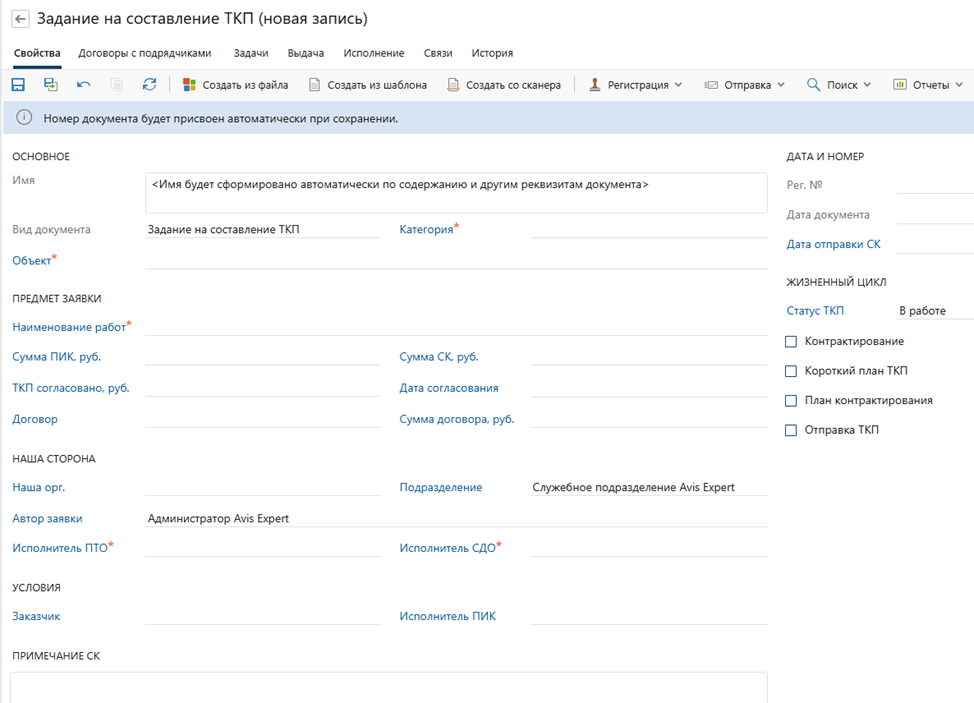Tick the Короткий план ТКП checkbox

point(791,371)
